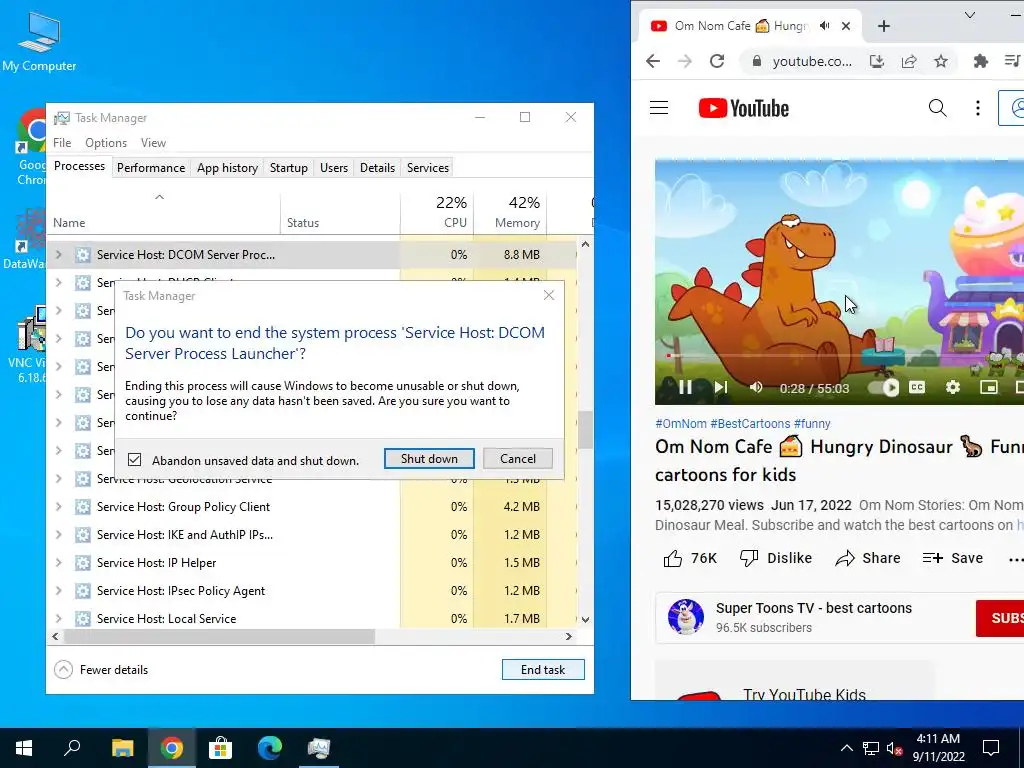1024x768 pixels.
Task: Open Windows Start menu
Action: pos(24,748)
